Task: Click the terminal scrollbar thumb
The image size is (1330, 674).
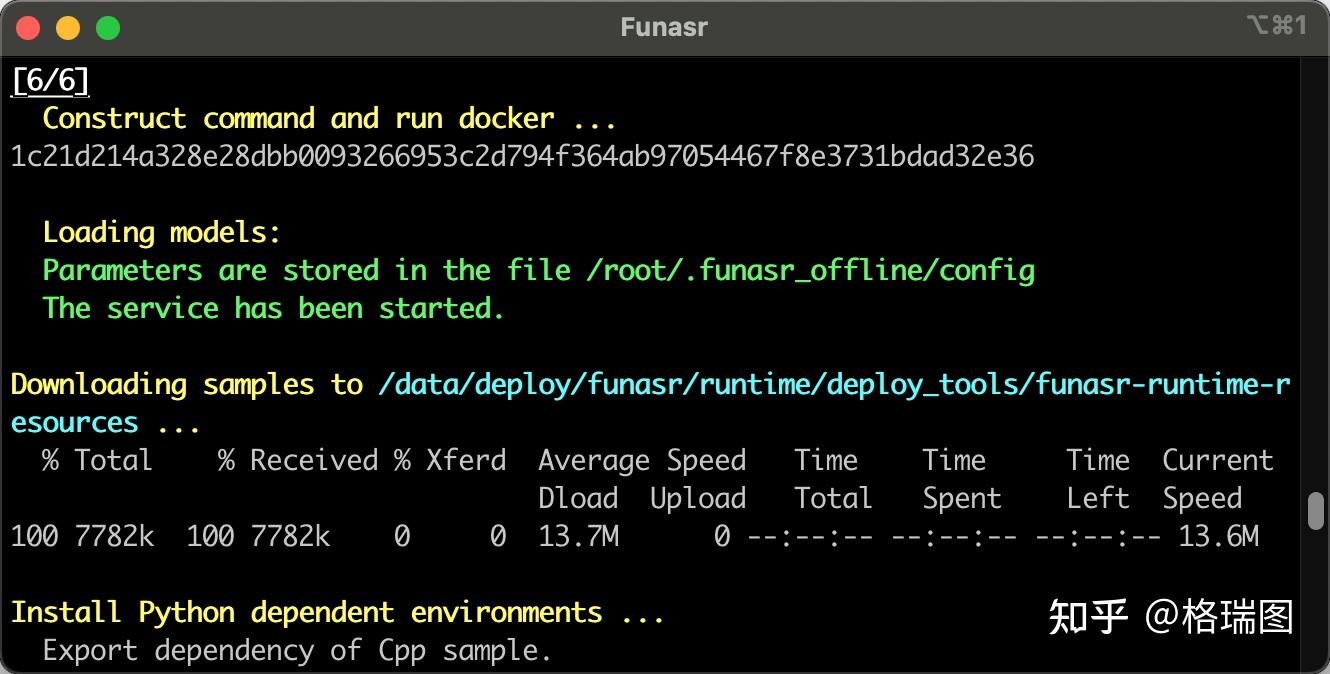Action: [x=1316, y=510]
